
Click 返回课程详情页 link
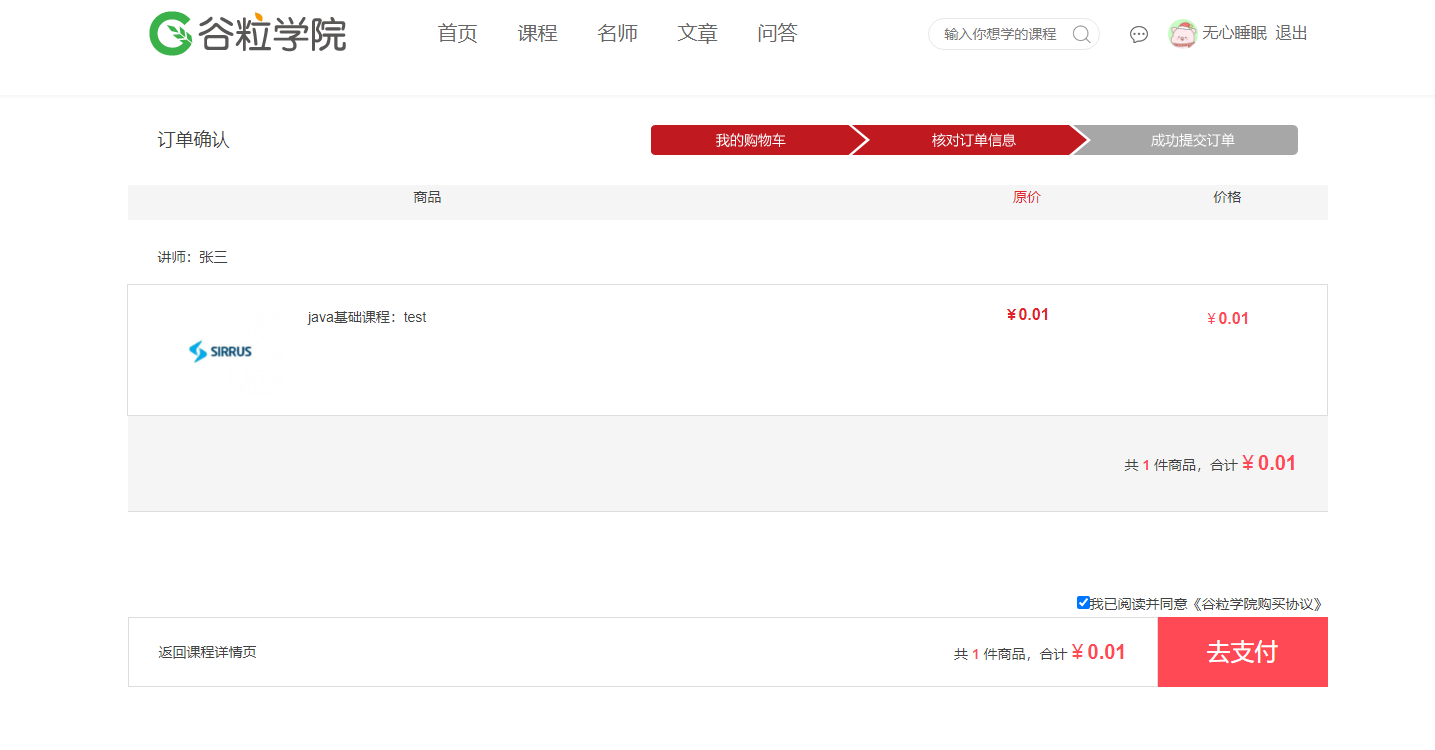tap(207, 652)
